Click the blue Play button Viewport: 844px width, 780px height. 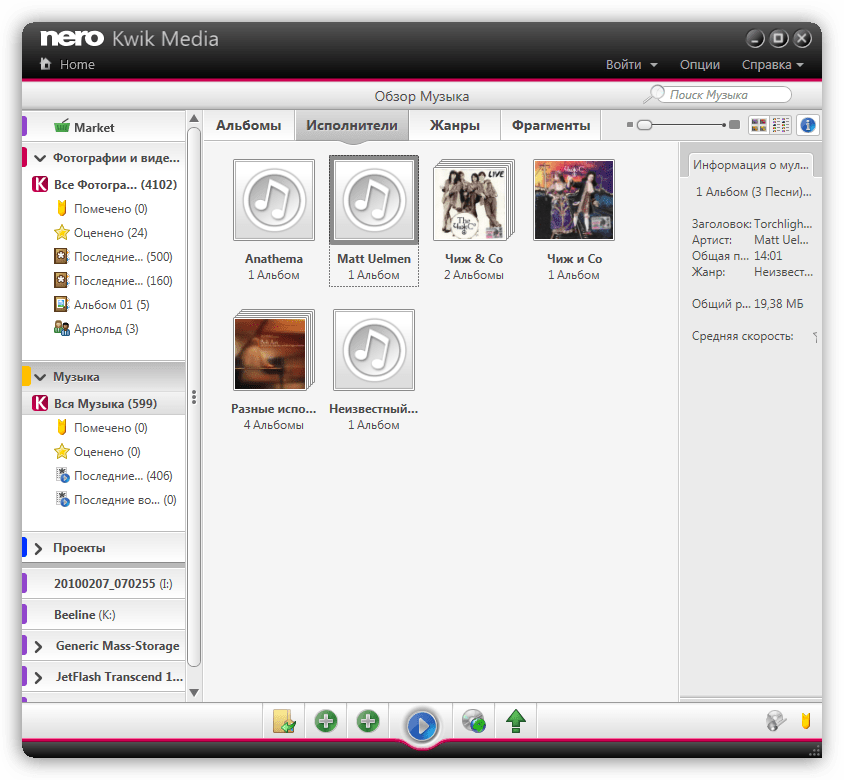tap(422, 724)
